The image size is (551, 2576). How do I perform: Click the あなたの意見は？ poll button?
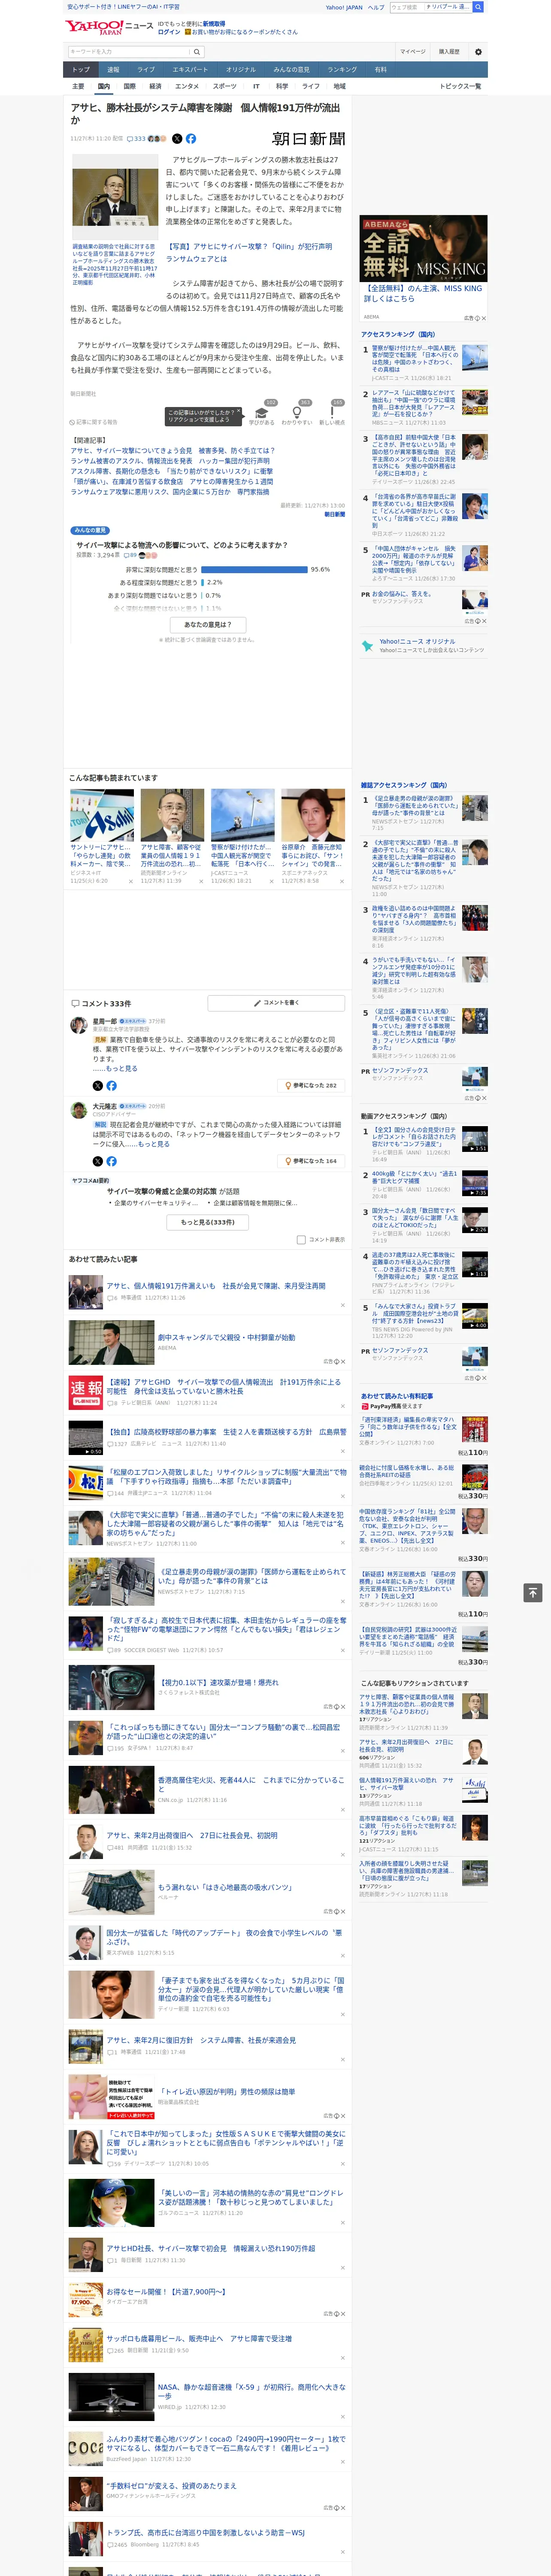pos(208,625)
